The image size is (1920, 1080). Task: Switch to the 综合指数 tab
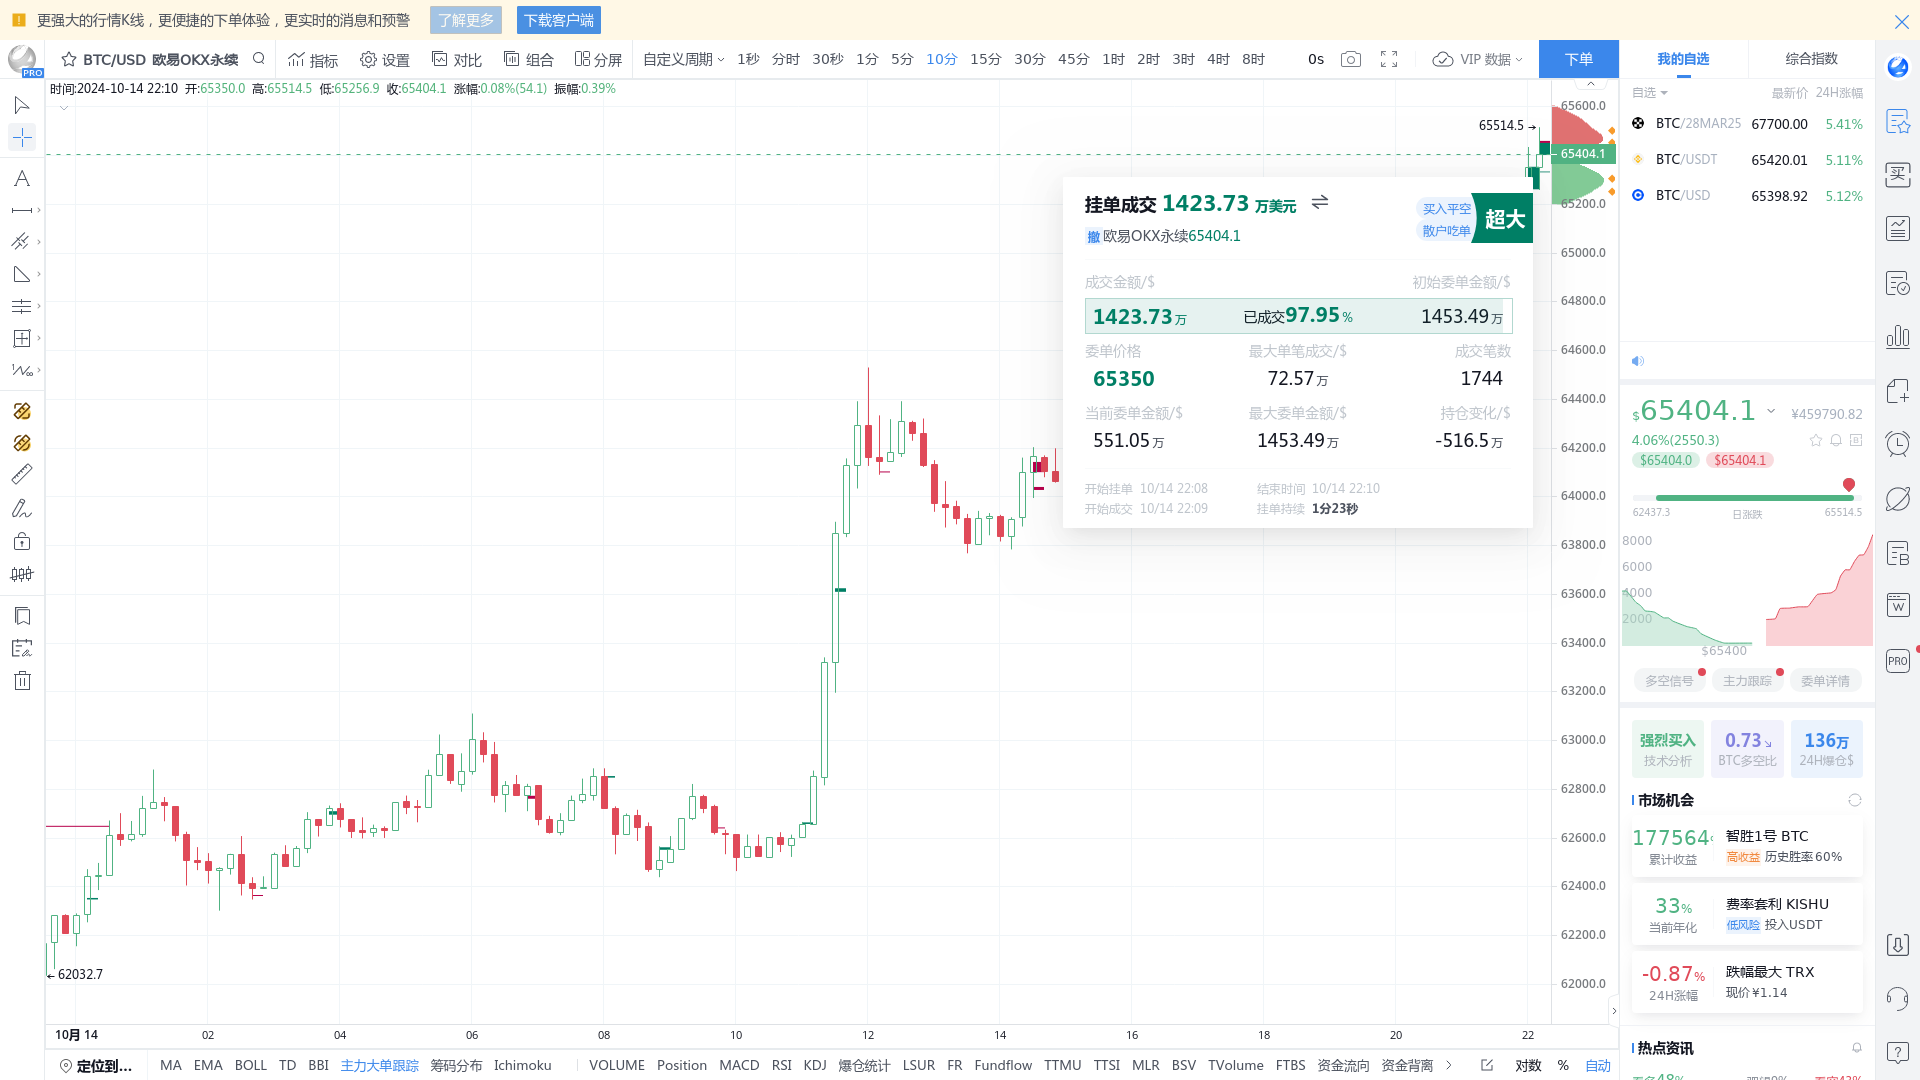[x=1812, y=59]
